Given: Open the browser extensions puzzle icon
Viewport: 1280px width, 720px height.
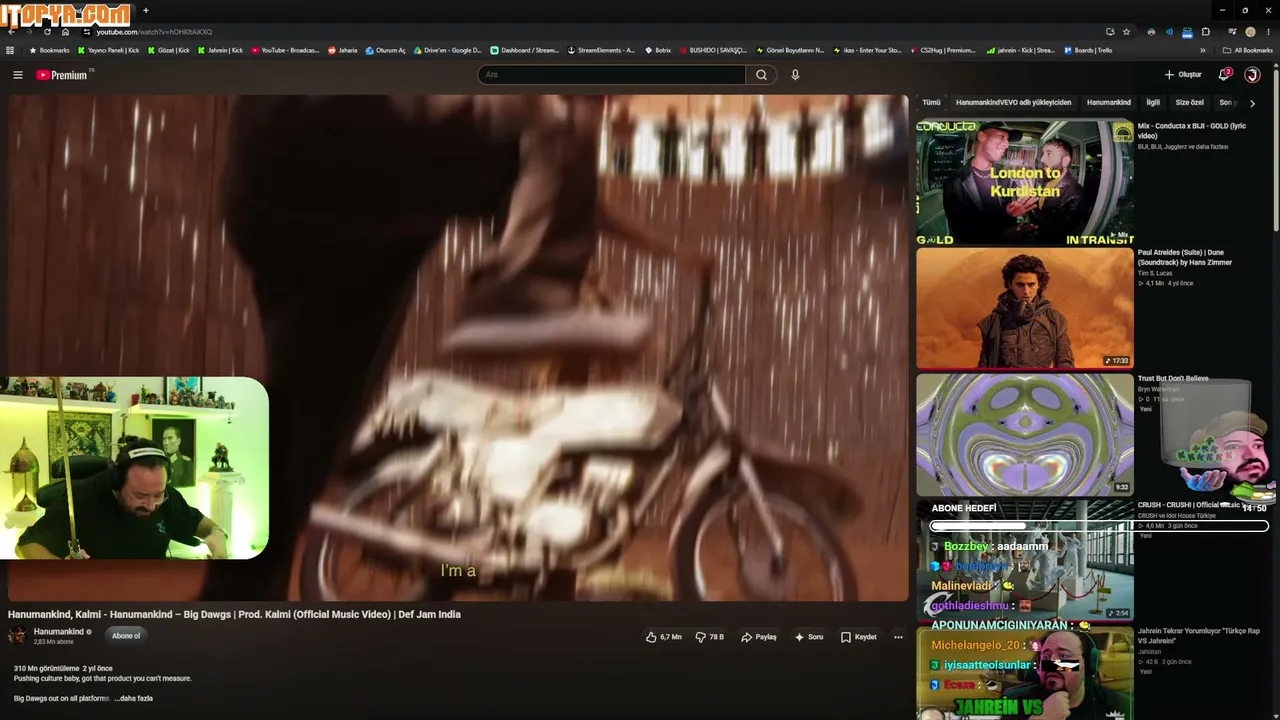Looking at the screenshot, I should click(x=1205, y=32).
